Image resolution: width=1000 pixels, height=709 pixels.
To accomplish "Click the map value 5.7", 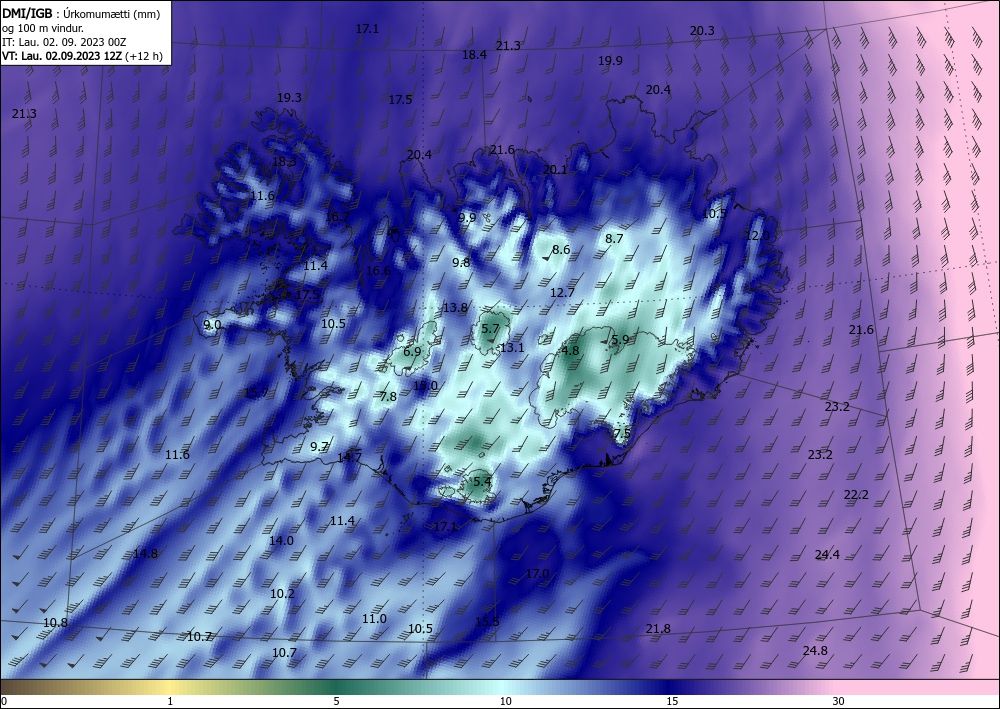I will [x=490, y=329].
